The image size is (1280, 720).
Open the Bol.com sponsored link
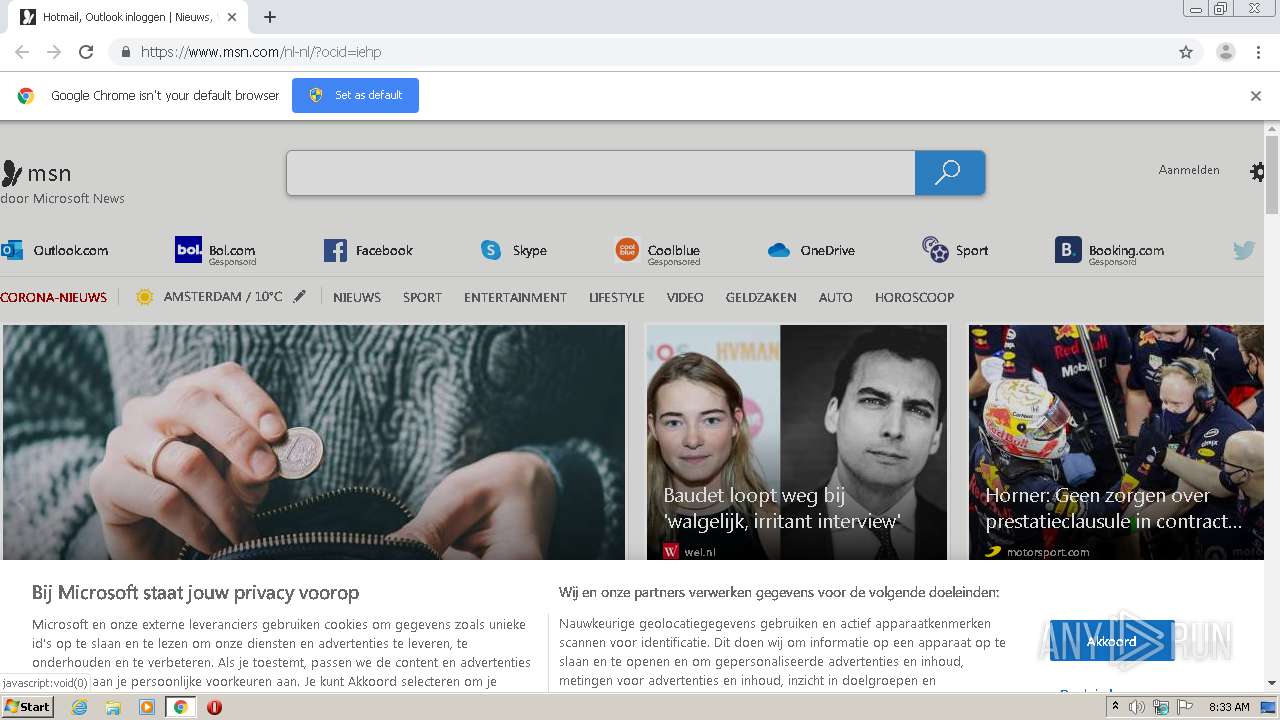(x=215, y=250)
